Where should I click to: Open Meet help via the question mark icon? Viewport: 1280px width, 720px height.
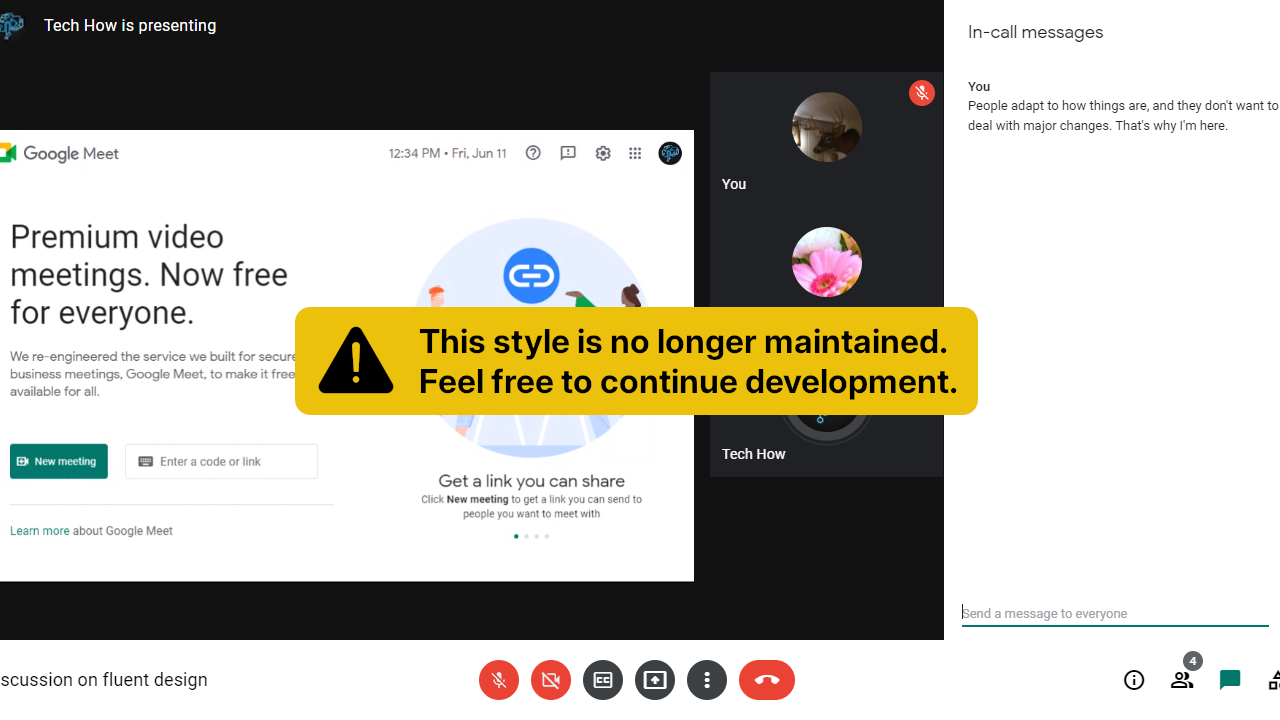click(x=532, y=153)
